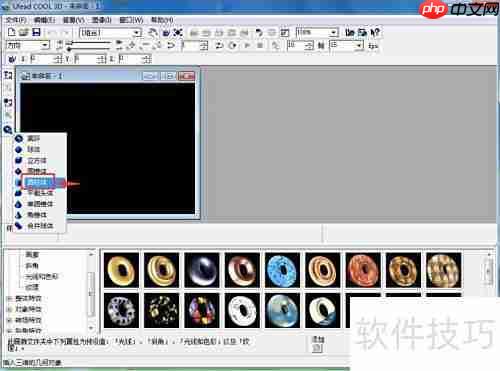The height and width of the screenshot is (371, 500).
Task: Open the 窗口(W) menu
Action: point(131,20)
